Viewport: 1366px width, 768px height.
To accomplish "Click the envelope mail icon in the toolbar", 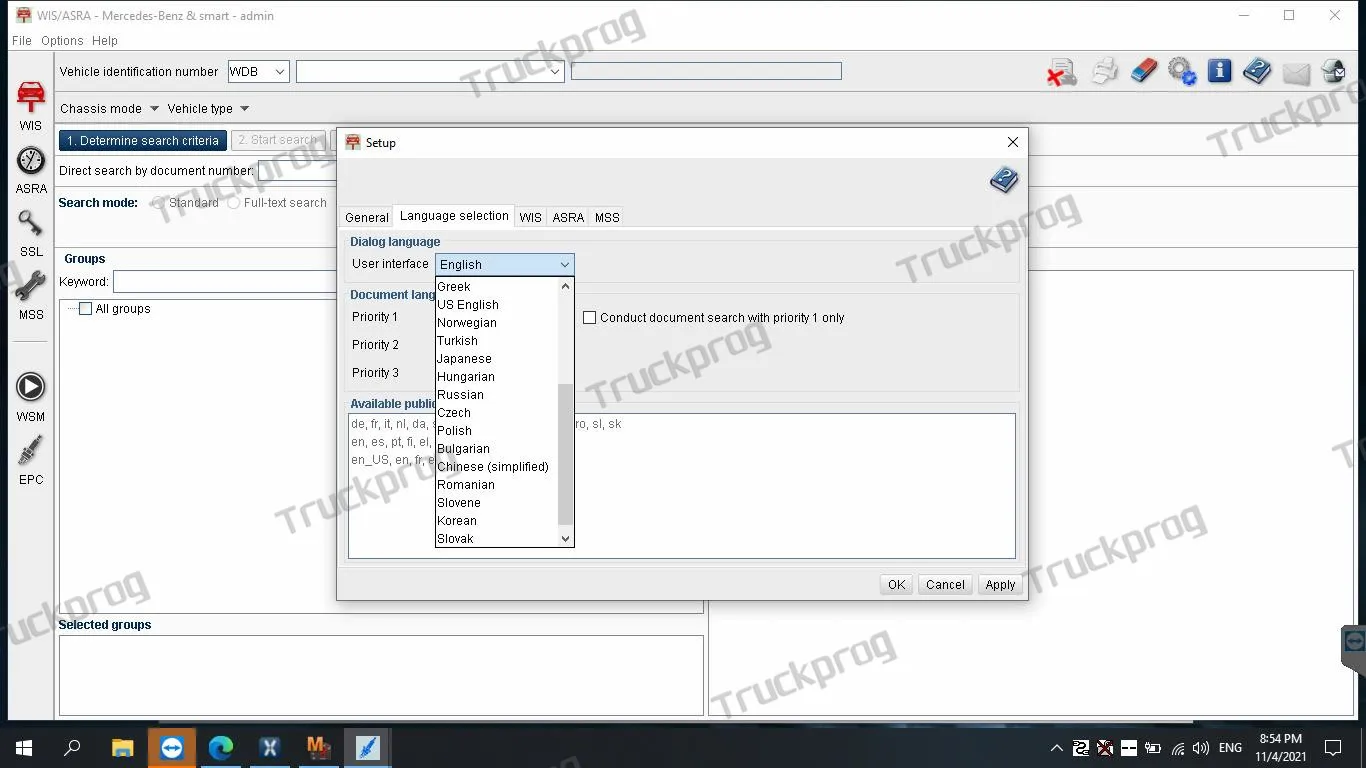I will click(x=1296, y=73).
